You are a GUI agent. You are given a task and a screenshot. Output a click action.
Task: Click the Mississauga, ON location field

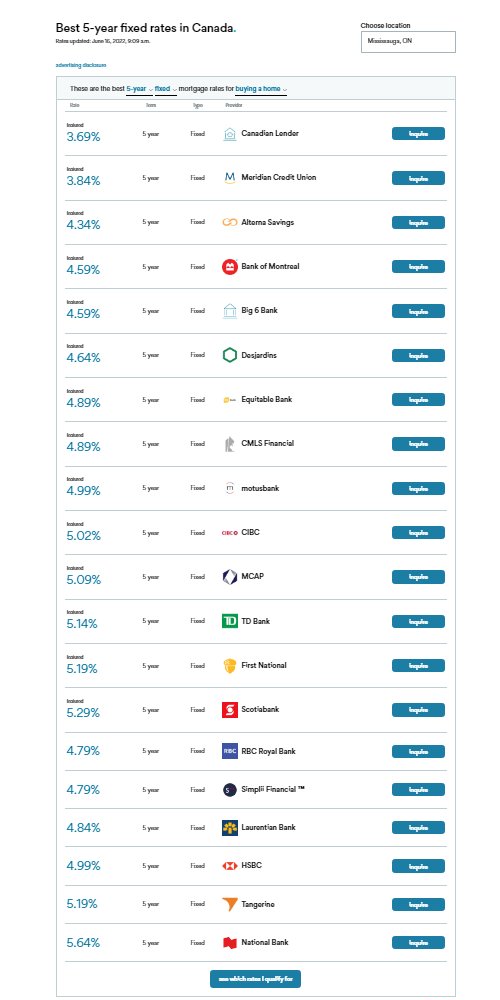408,41
